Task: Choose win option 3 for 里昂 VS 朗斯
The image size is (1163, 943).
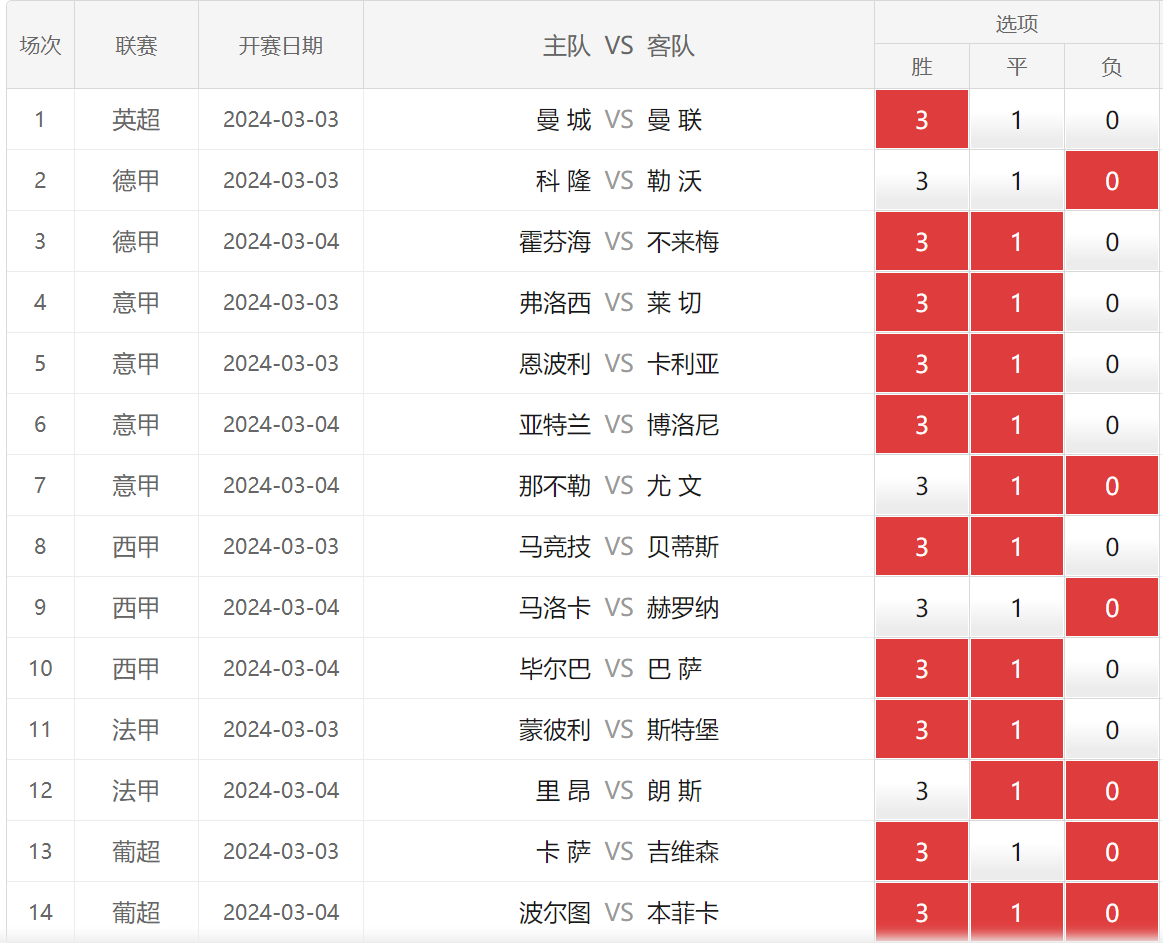Action: pyautogui.click(x=921, y=790)
